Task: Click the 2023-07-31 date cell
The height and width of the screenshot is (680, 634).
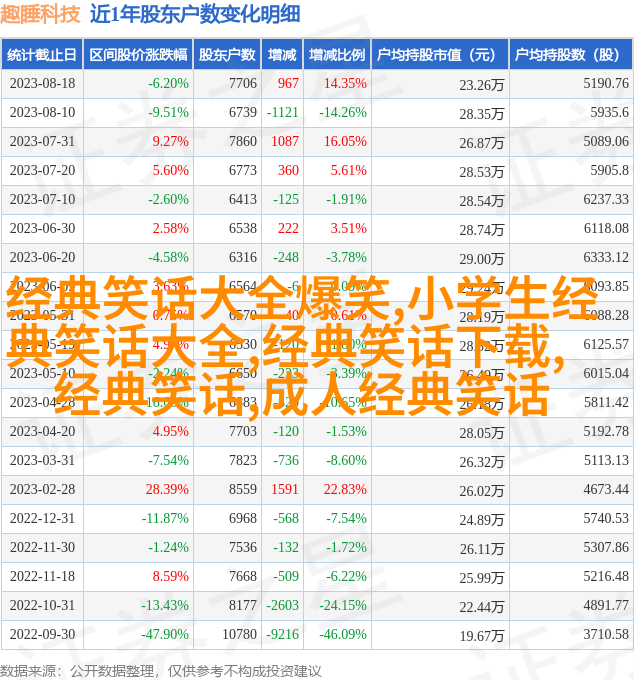Action: point(42,142)
